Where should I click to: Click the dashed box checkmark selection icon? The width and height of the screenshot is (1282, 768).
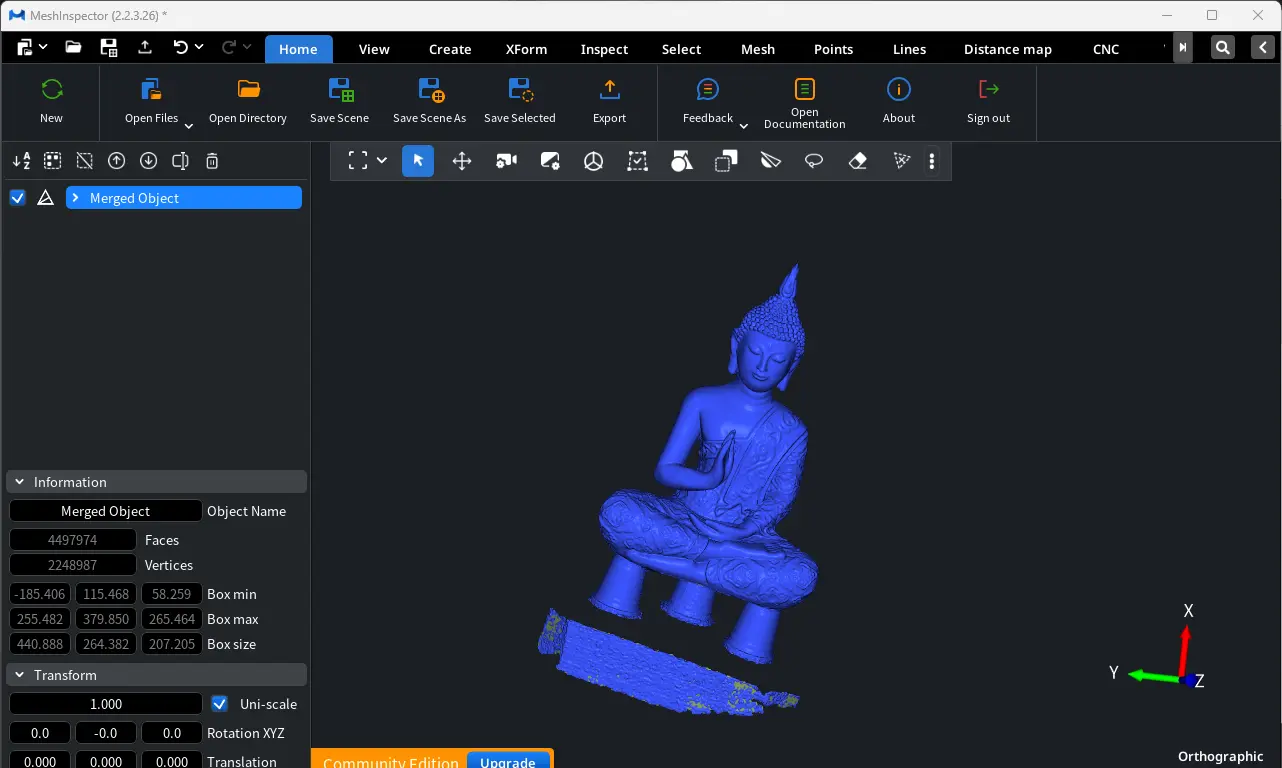638,161
